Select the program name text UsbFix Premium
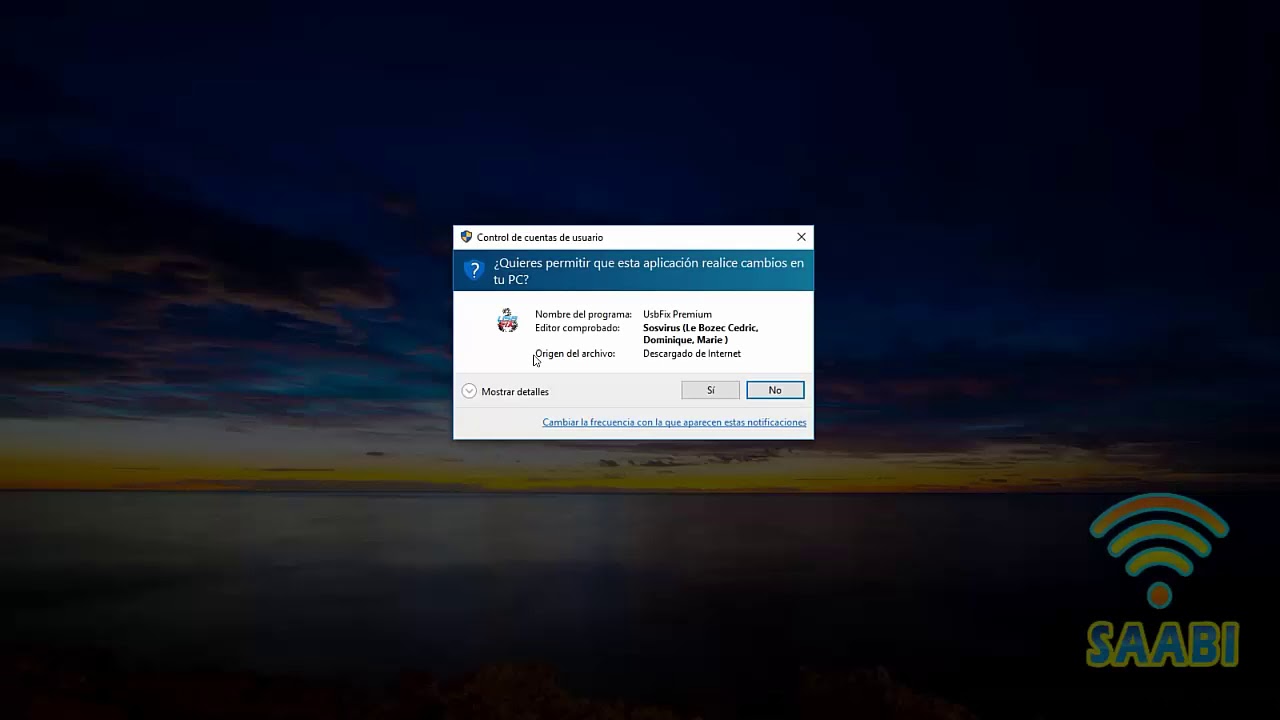This screenshot has width=1280, height=720. coord(677,314)
